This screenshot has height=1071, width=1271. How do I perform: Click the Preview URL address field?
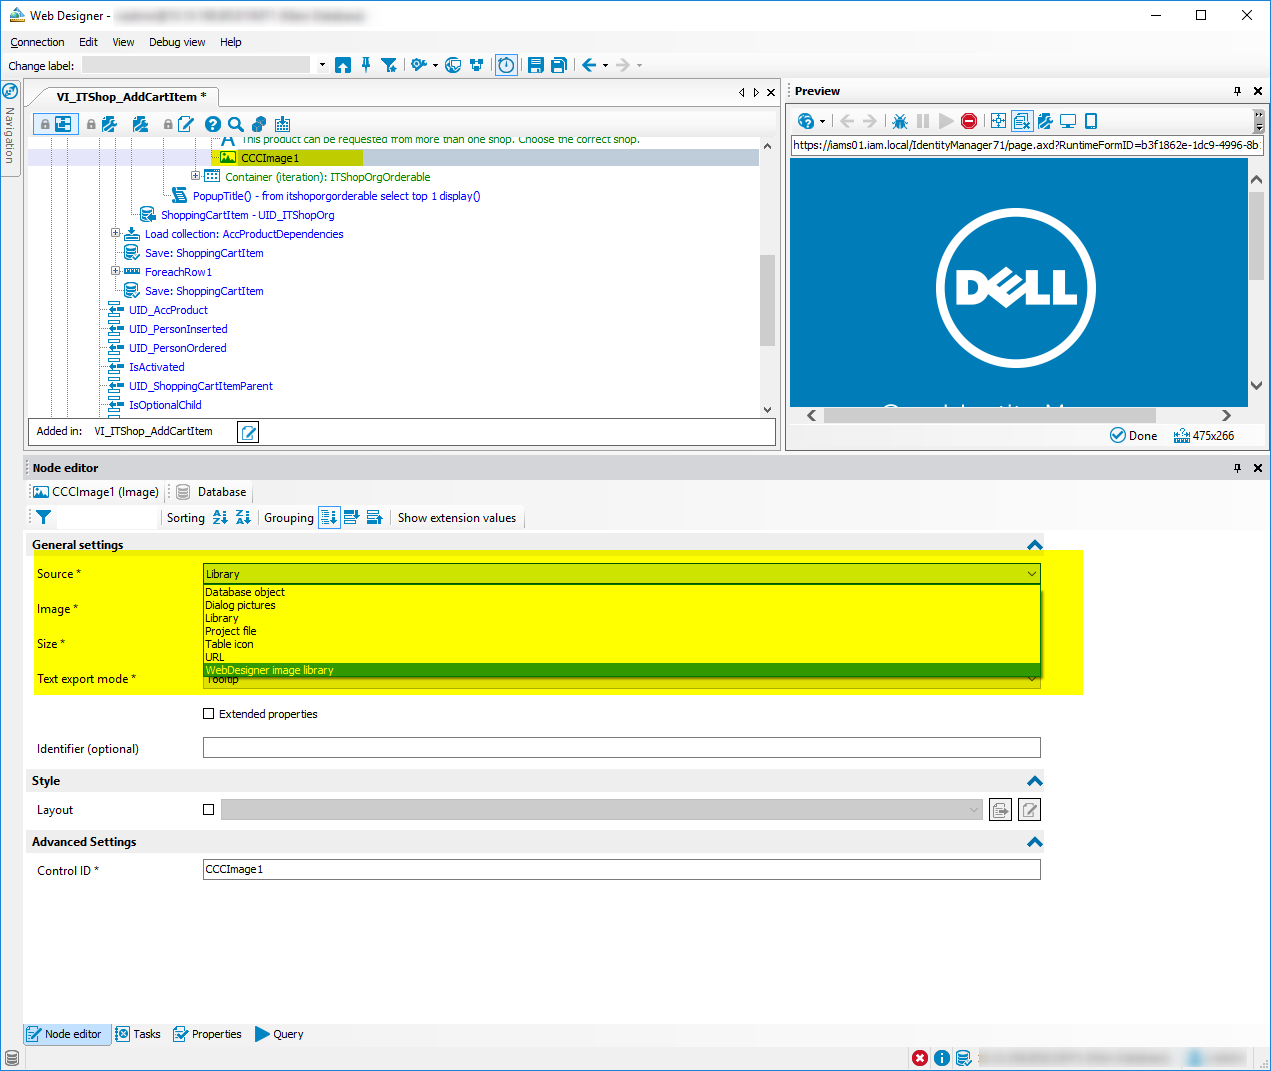(1027, 145)
